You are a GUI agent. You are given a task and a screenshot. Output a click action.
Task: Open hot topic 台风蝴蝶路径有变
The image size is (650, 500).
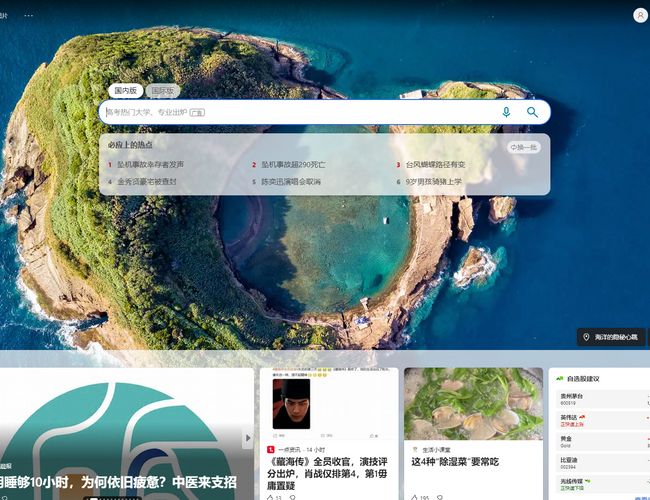pos(435,165)
